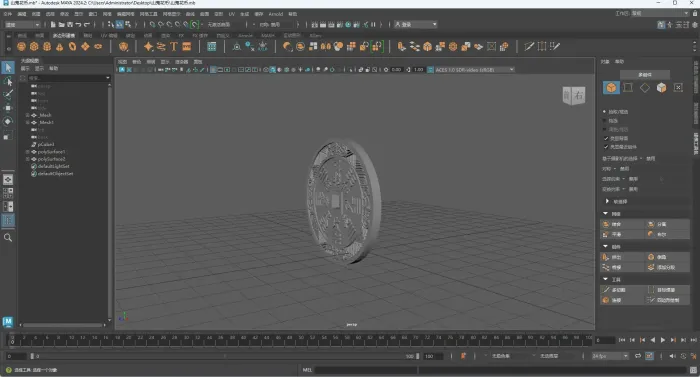Toggle the playback loop button

[638, 356]
